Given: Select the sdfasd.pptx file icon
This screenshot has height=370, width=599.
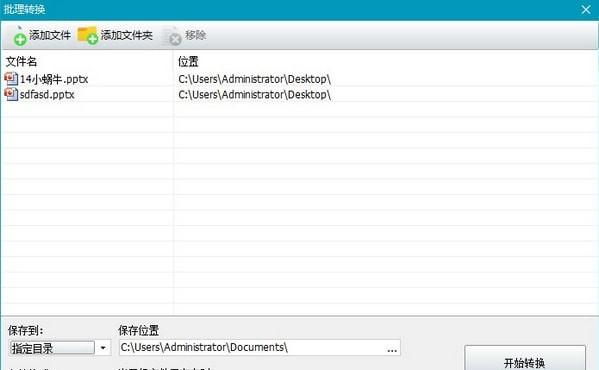Looking at the screenshot, I should [11, 94].
